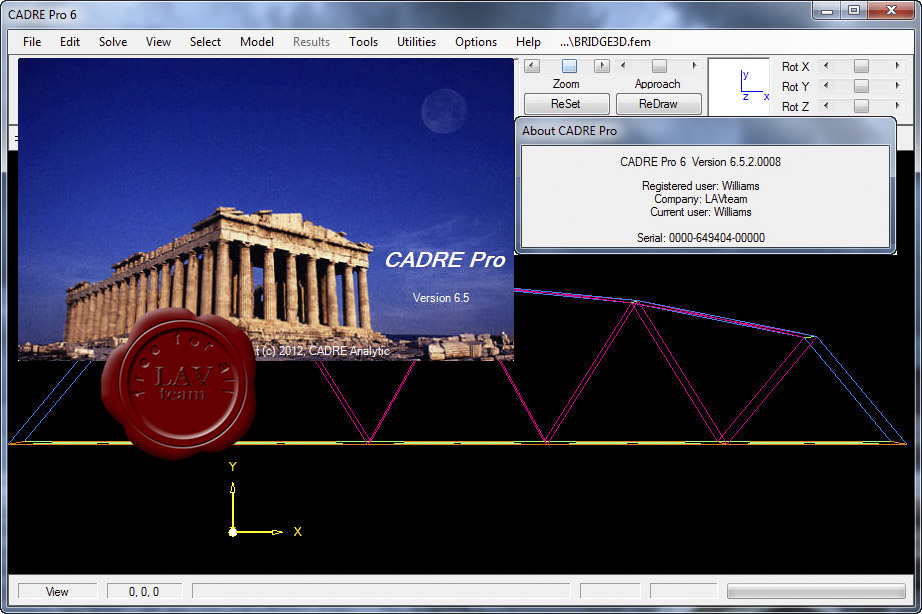
Task: Click the Zoom slider left arrow
Action: point(532,66)
